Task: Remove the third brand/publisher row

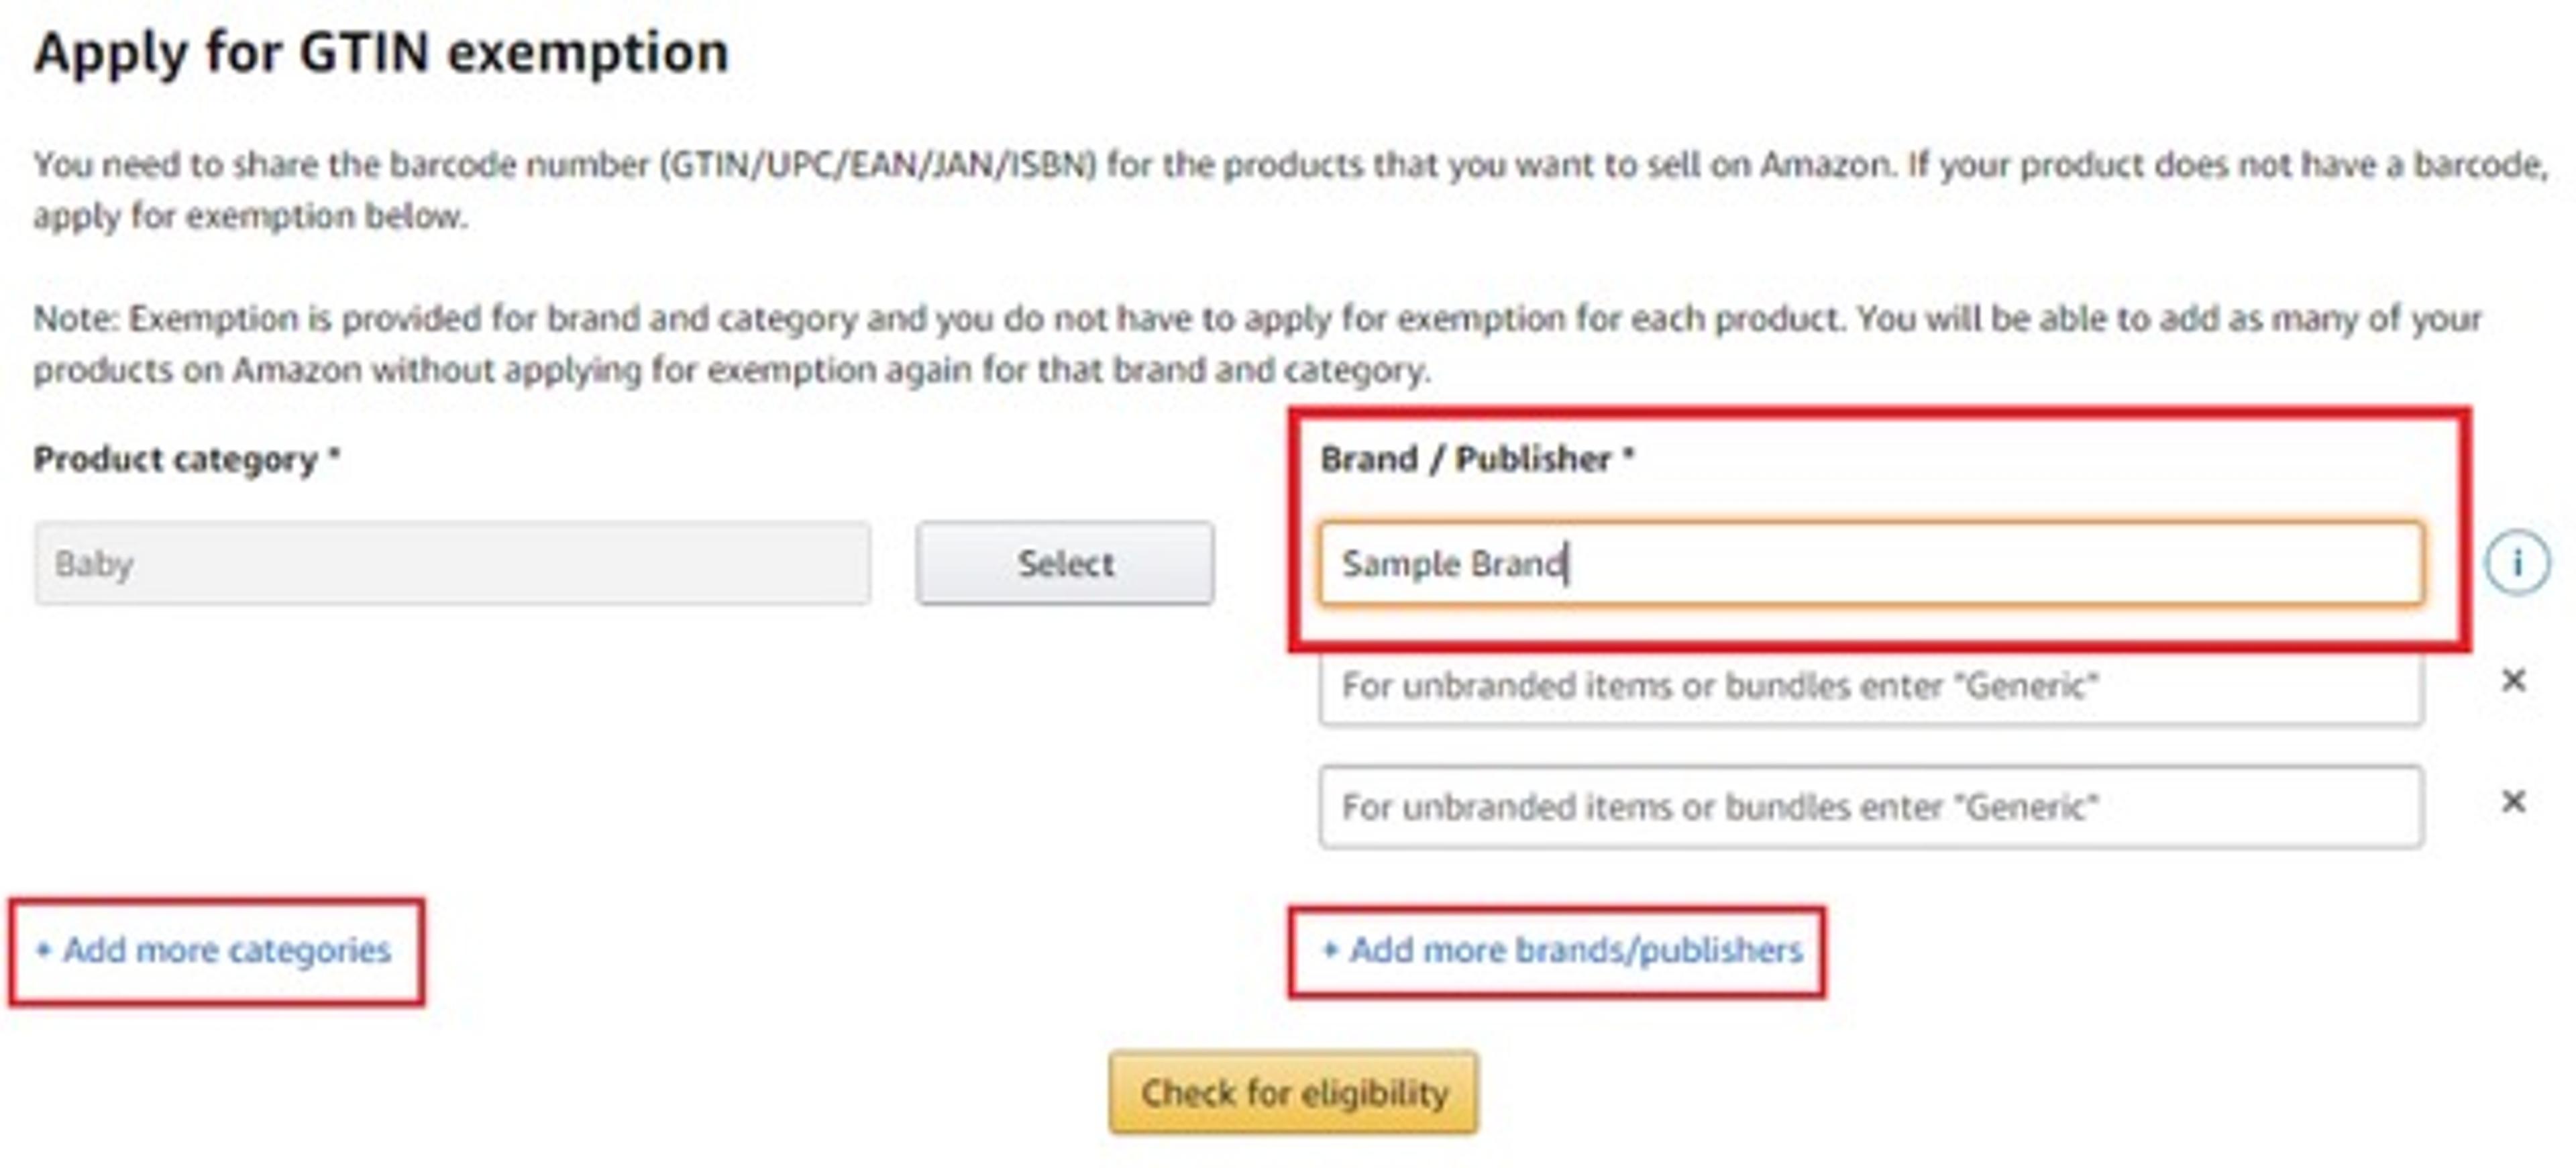Action: 2513,802
